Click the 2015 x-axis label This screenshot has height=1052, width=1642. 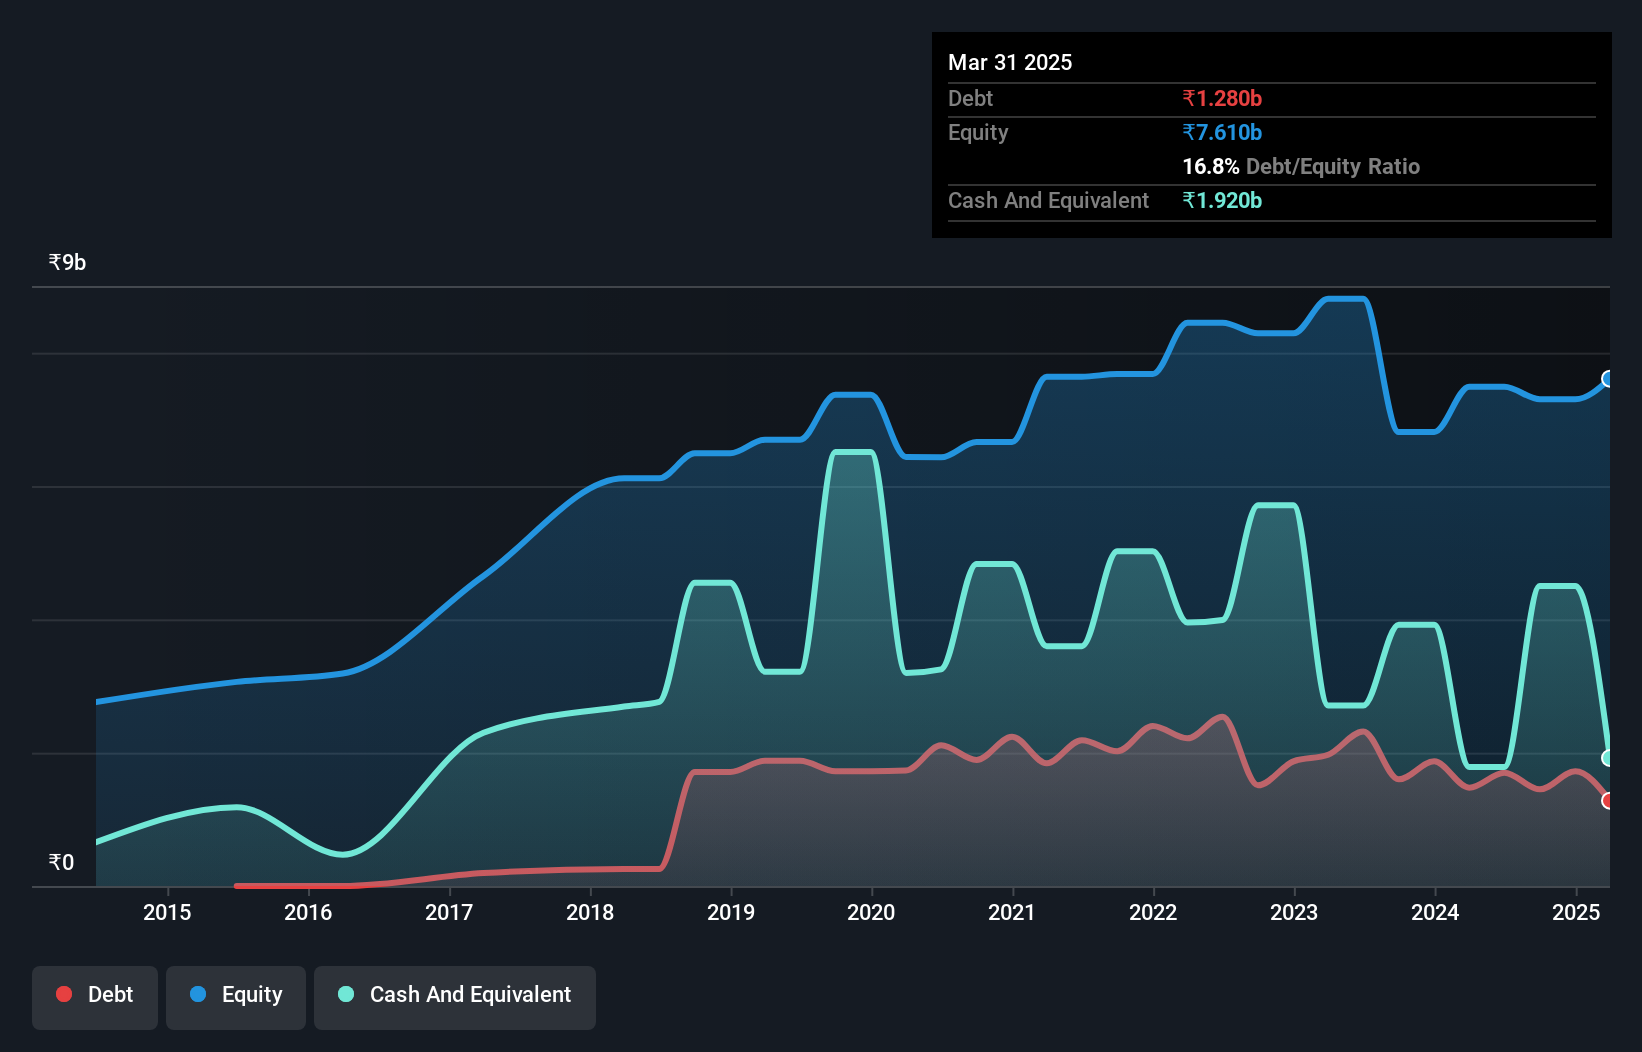pos(167,912)
